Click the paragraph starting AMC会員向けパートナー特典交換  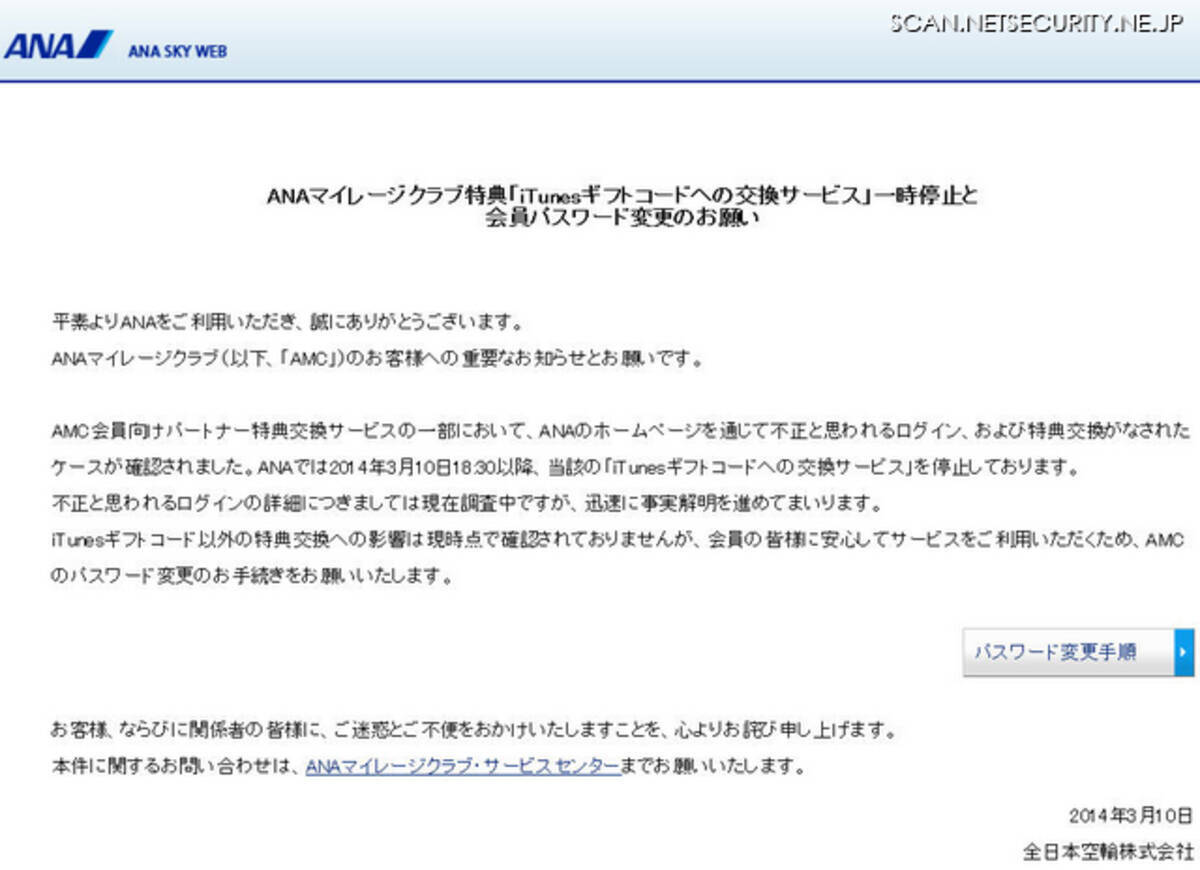pyautogui.click(x=621, y=431)
